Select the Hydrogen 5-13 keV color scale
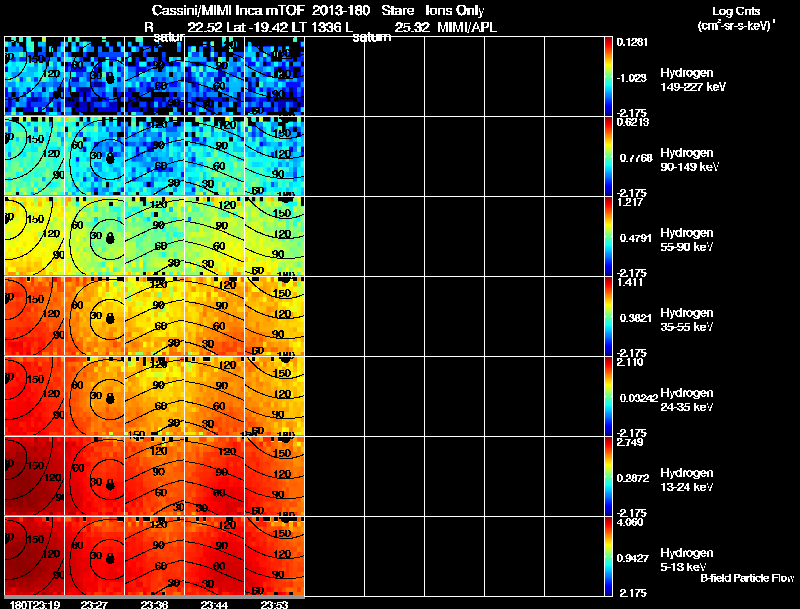The image size is (800, 609). [x=610, y=556]
